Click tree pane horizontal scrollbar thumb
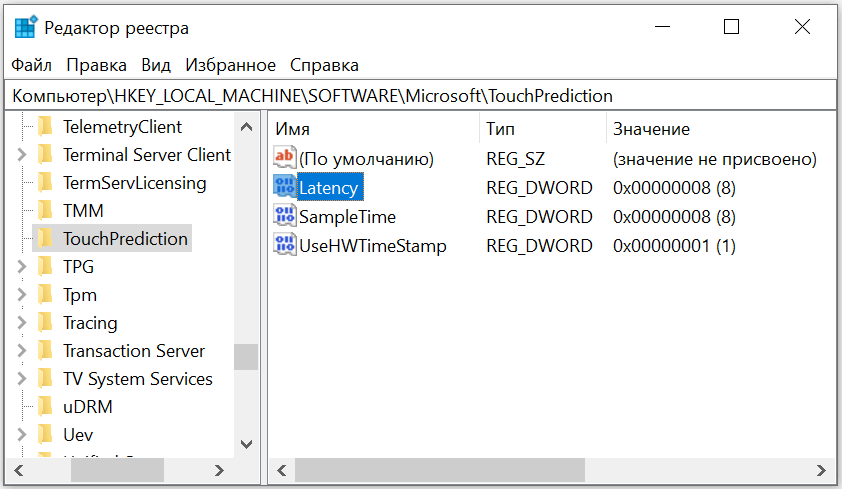842x489 pixels. [118, 471]
